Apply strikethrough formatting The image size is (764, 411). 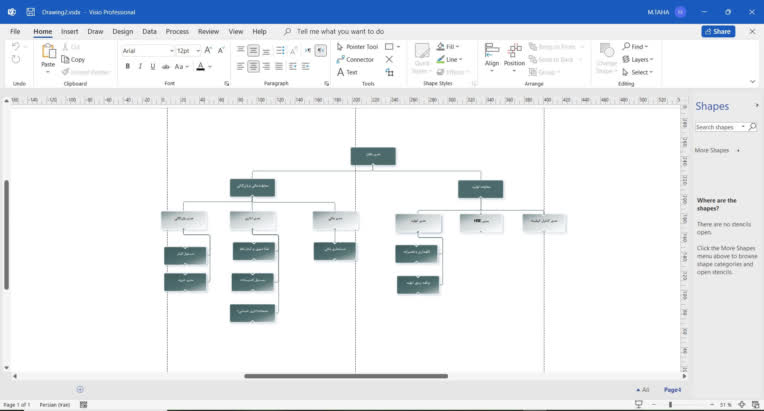[165, 67]
